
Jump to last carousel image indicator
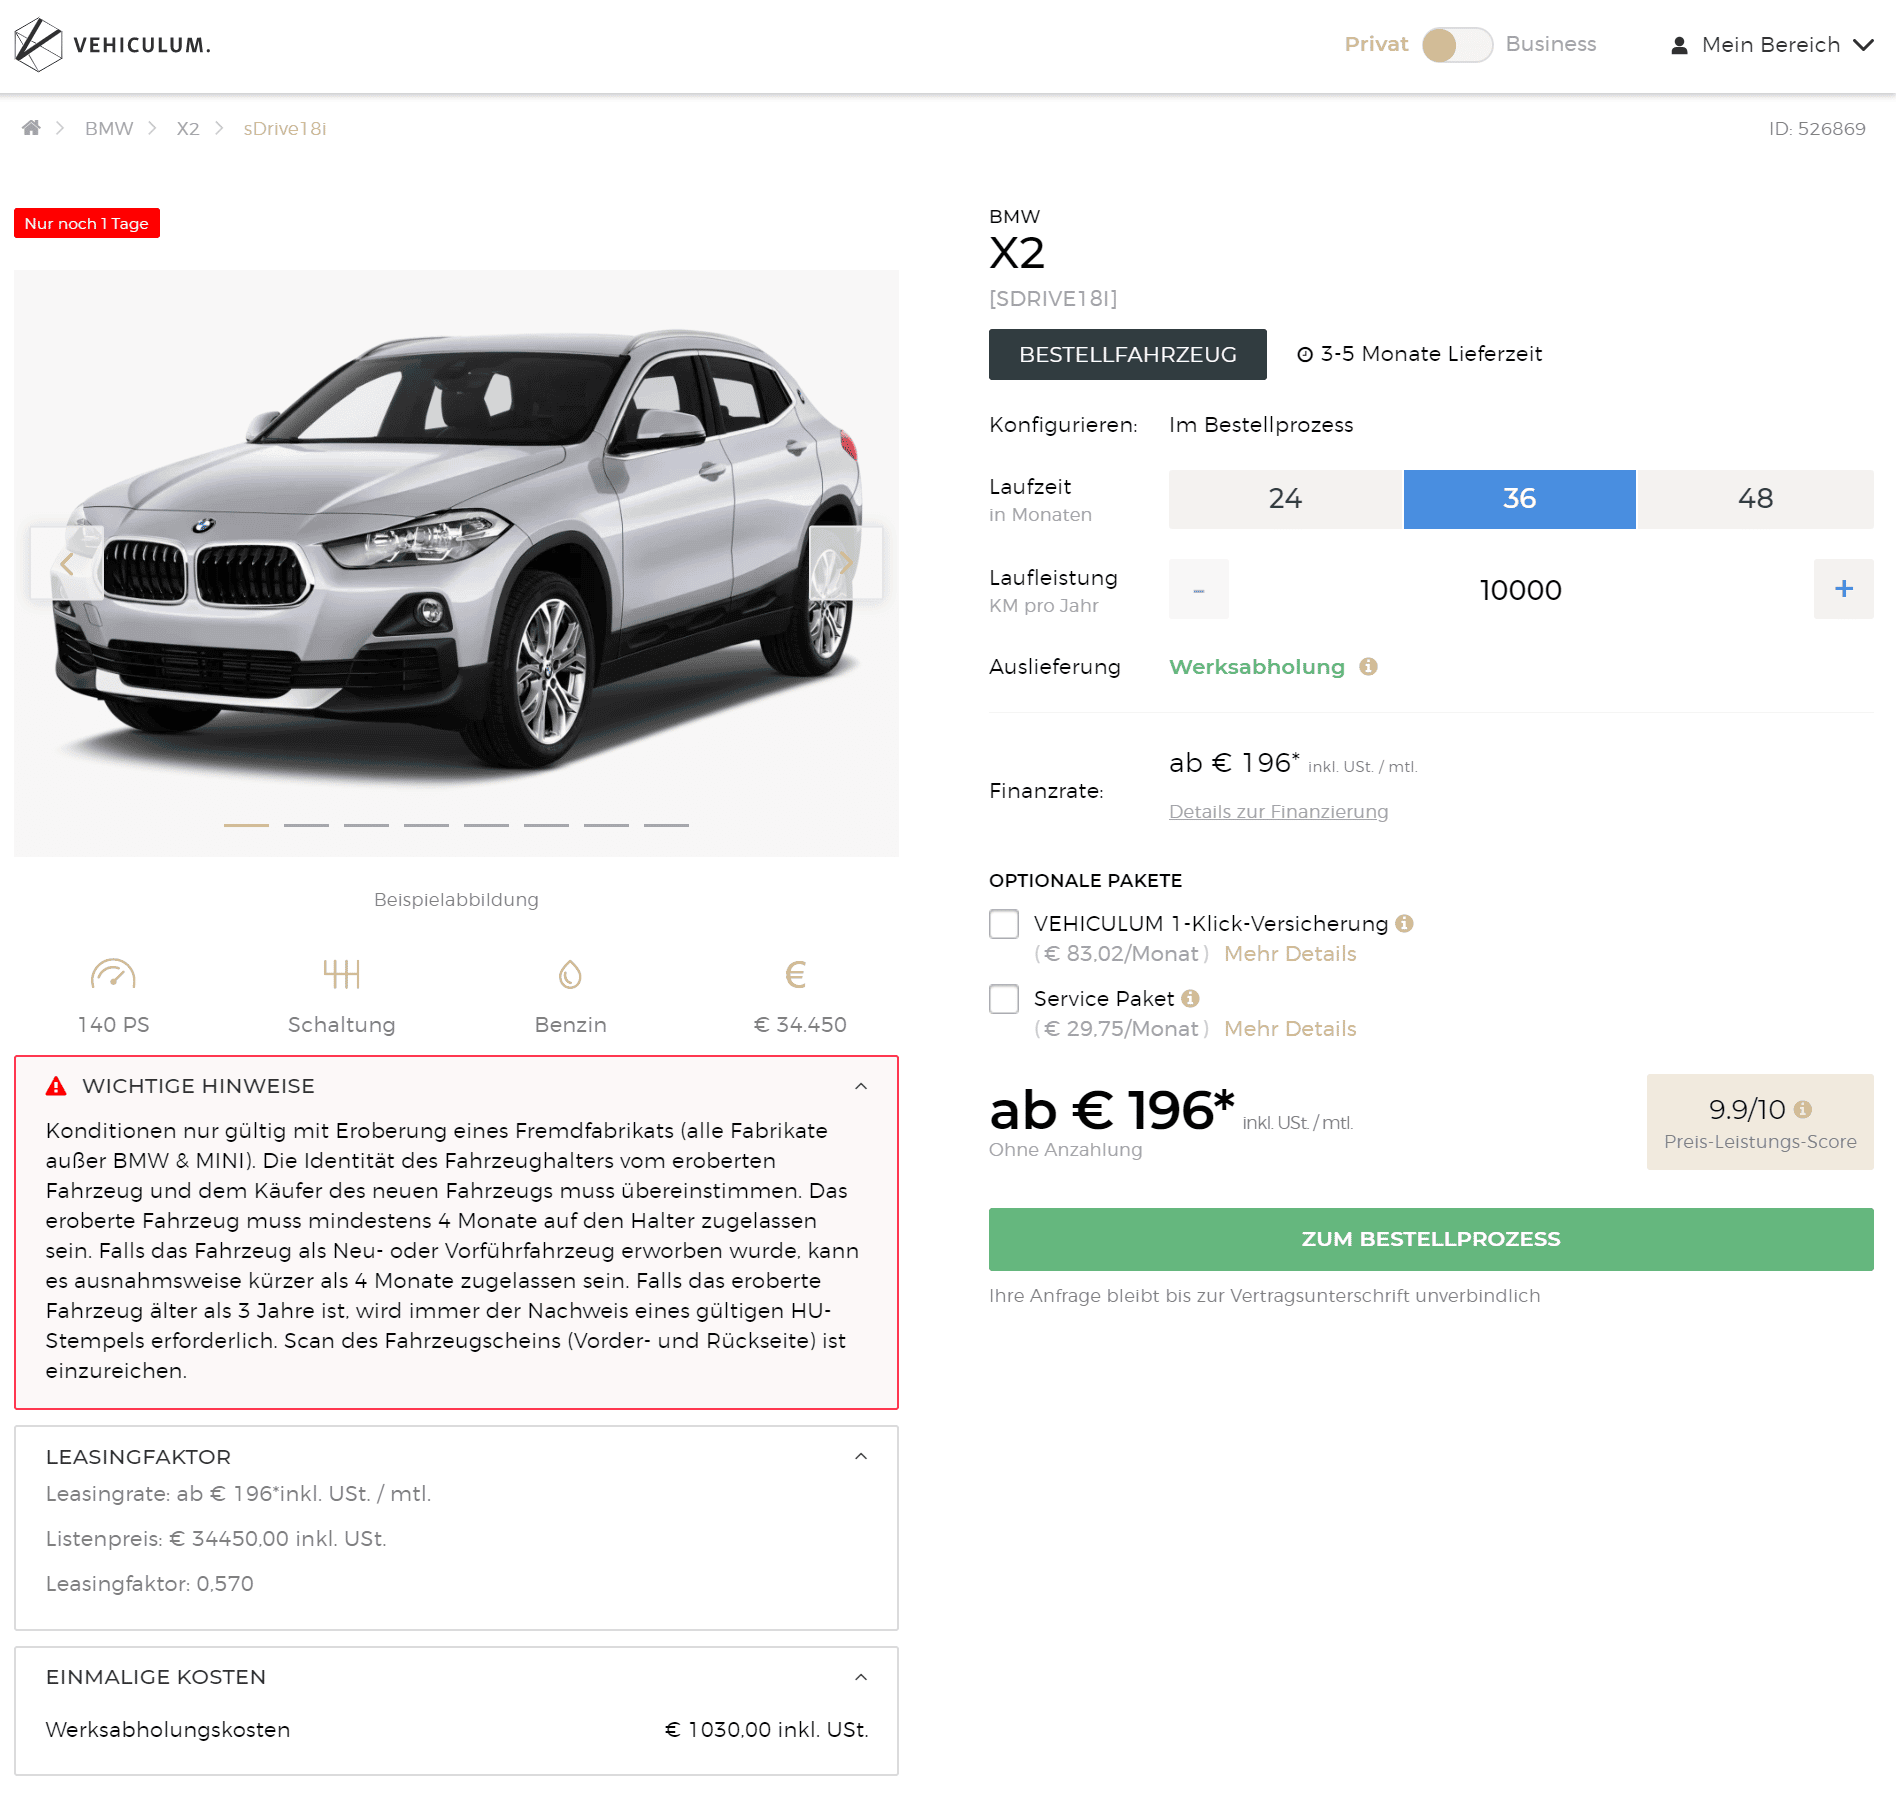(x=666, y=825)
